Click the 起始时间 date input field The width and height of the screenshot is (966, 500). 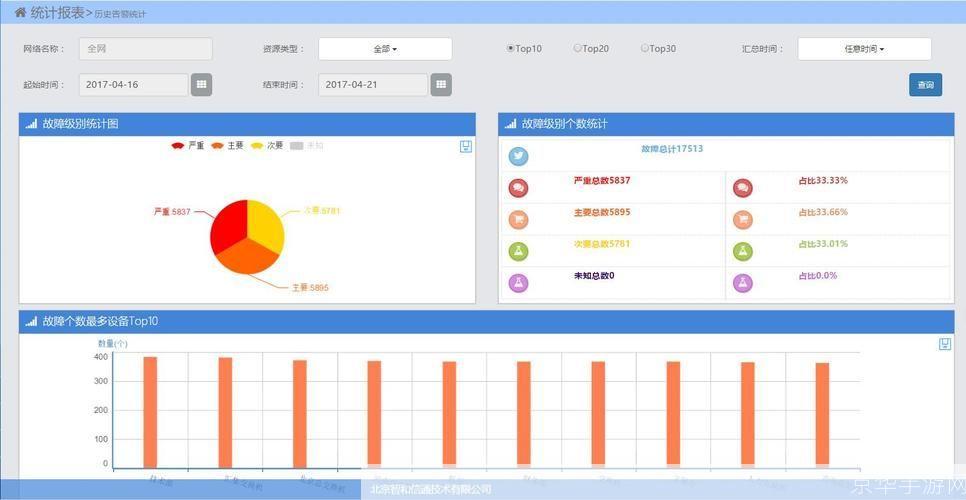pyautogui.click(x=133, y=85)
